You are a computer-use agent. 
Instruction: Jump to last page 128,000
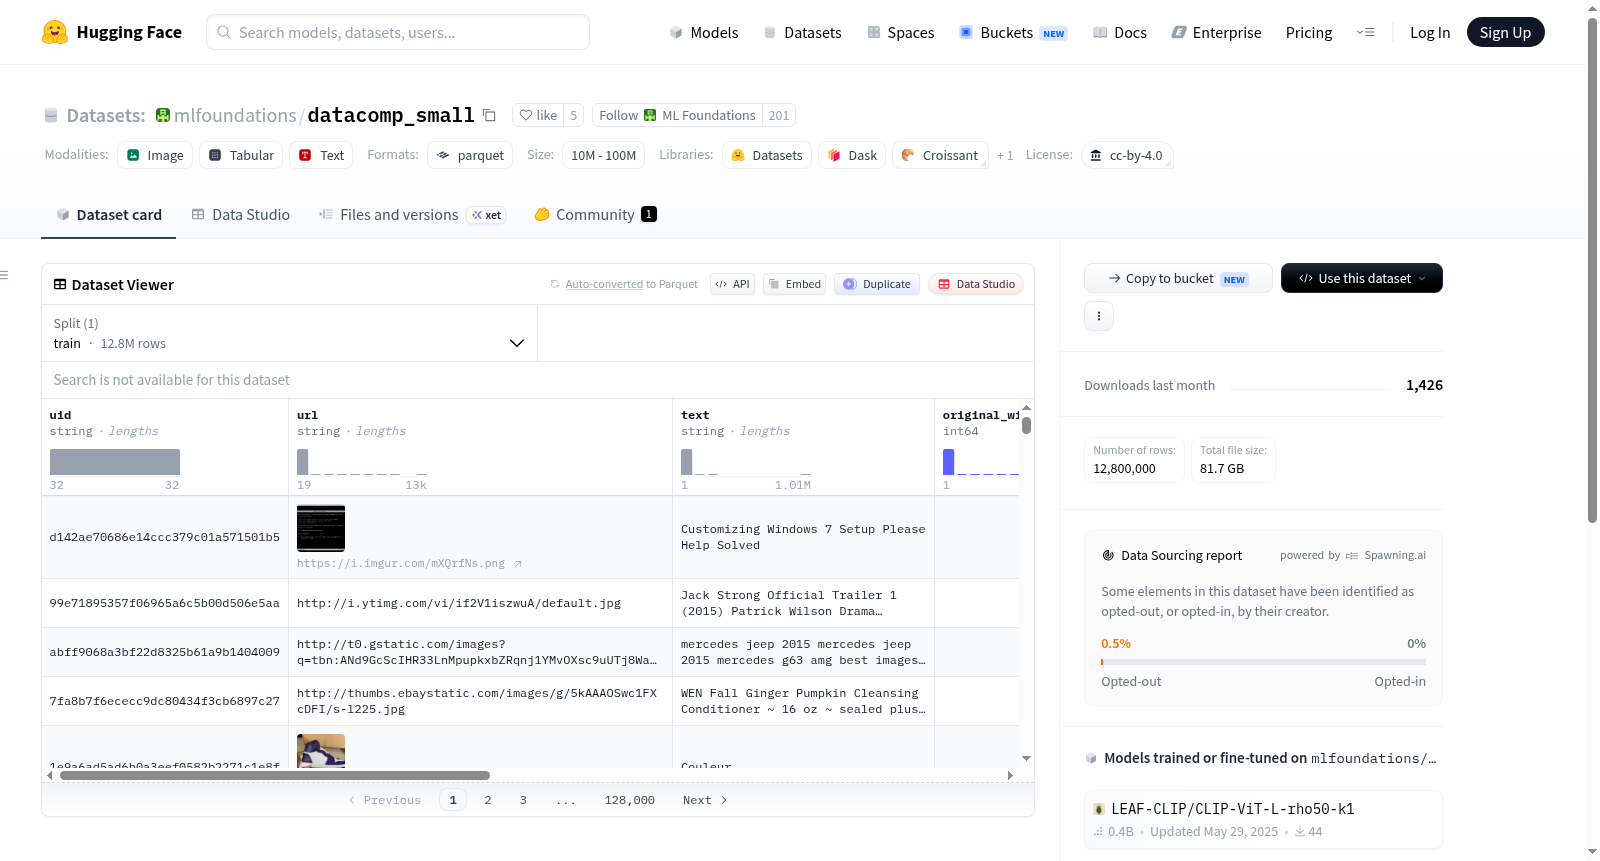point(629,800)
